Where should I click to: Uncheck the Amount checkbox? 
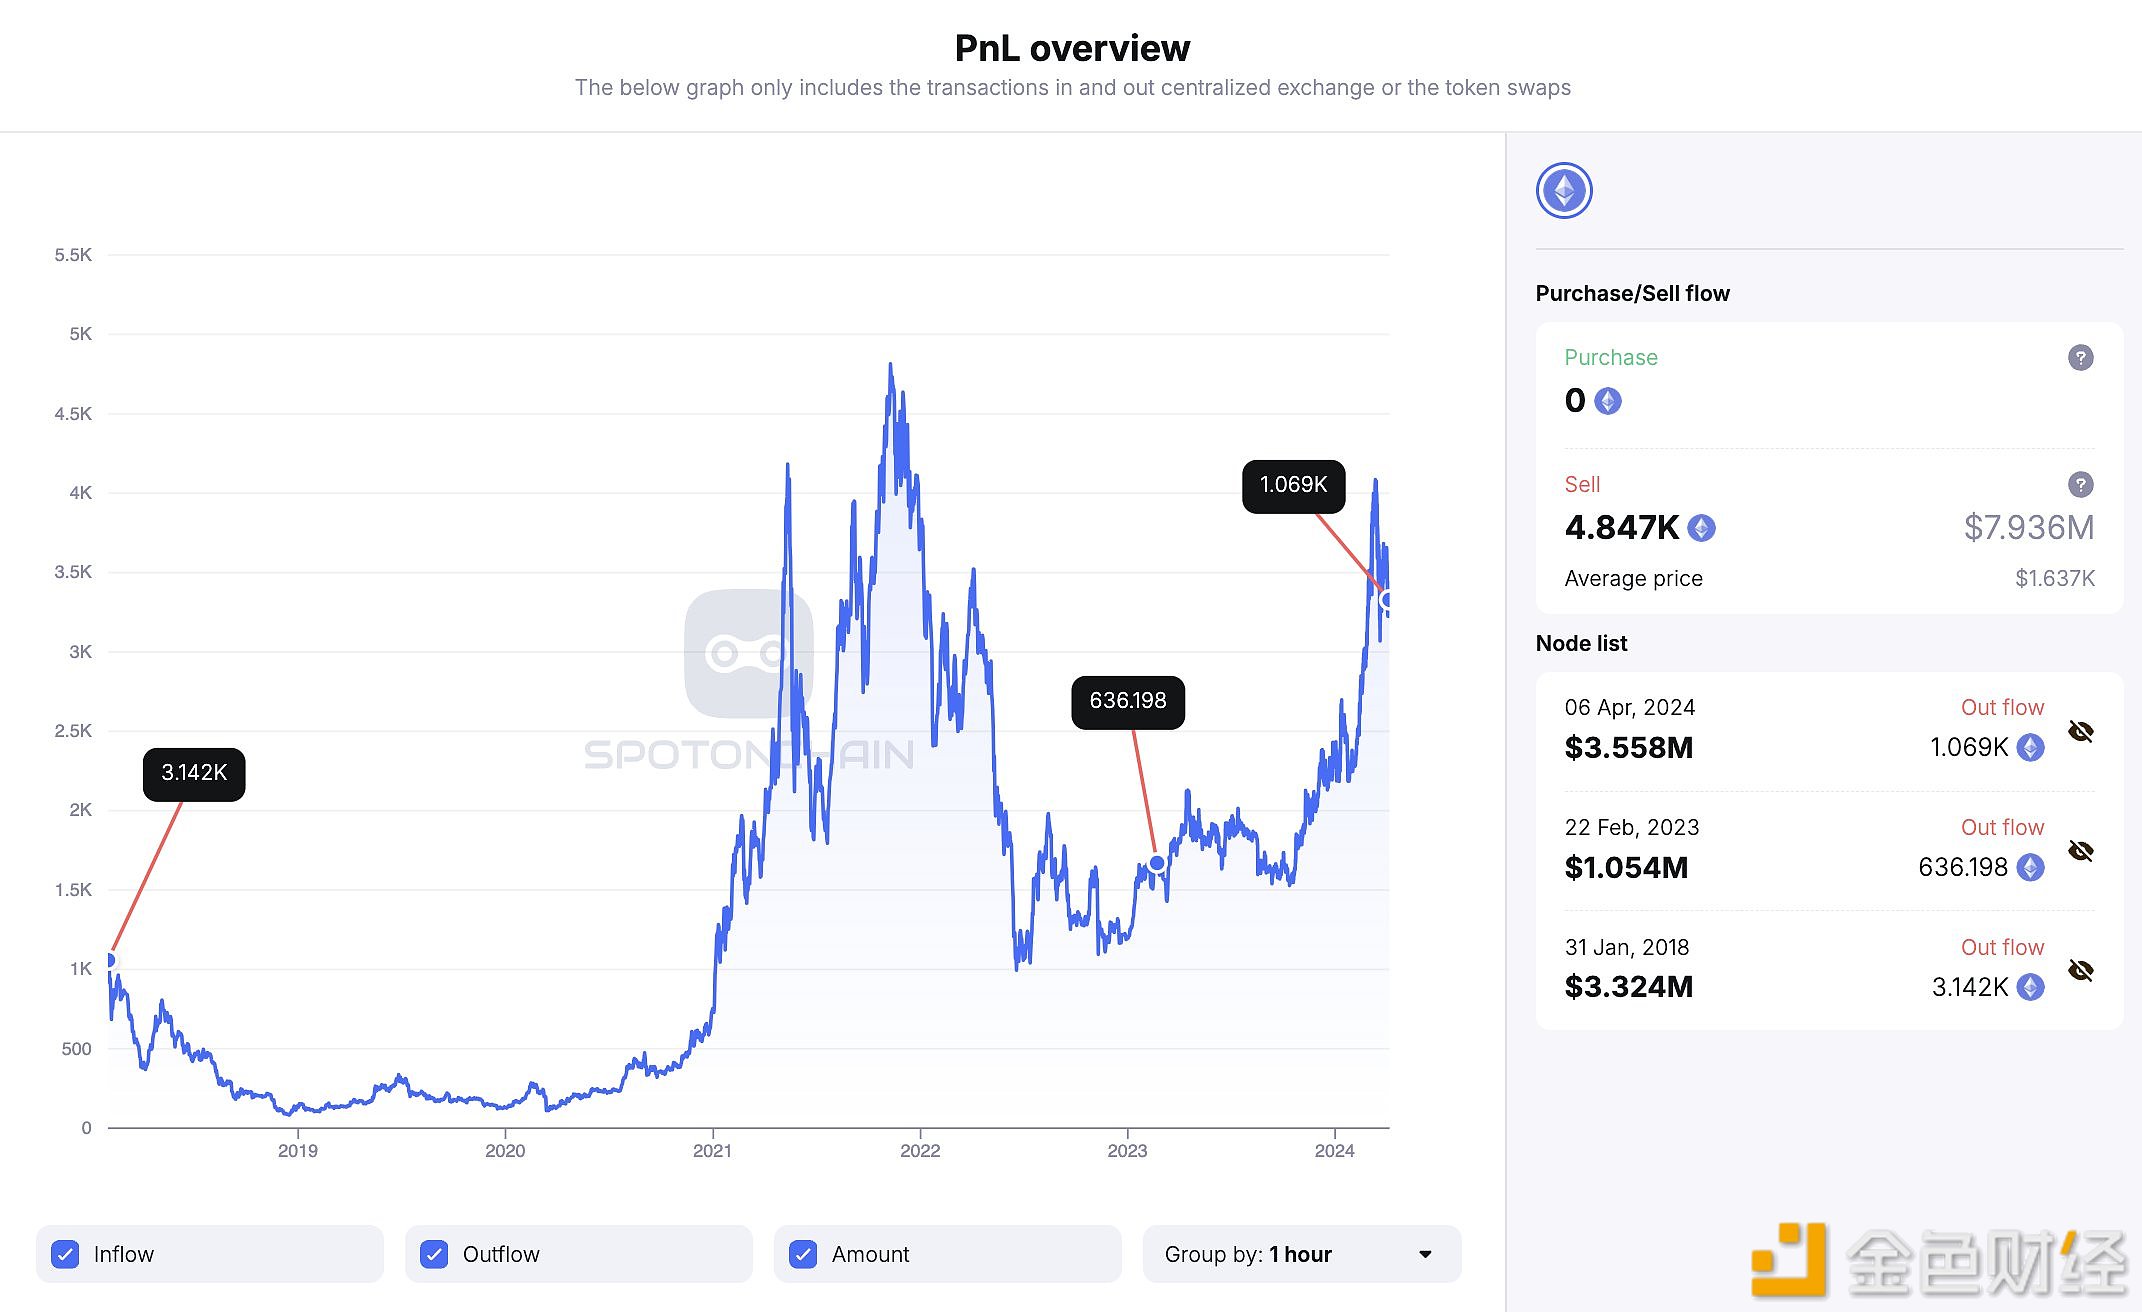(803, 1254)
